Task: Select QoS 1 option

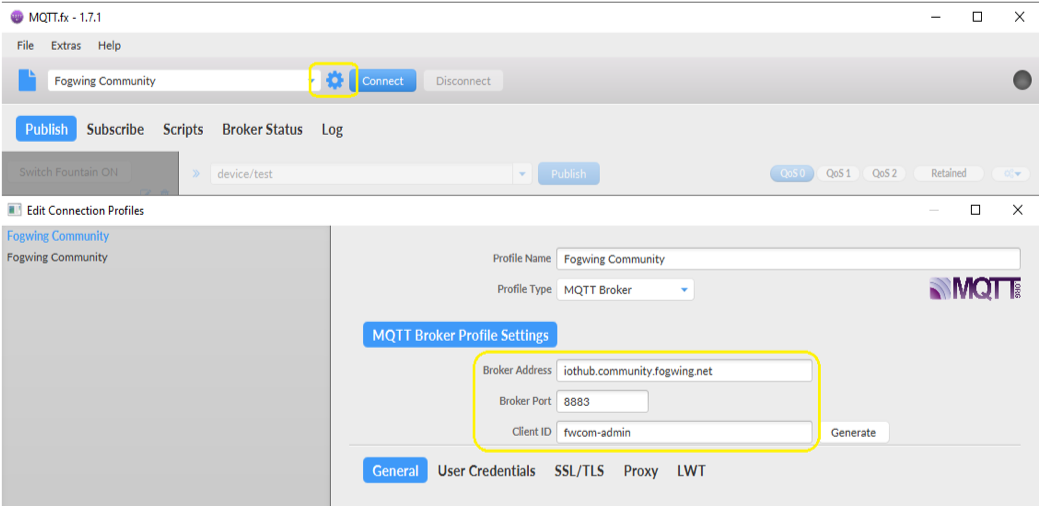Action: pyautogui.click(x=838, y=174)
